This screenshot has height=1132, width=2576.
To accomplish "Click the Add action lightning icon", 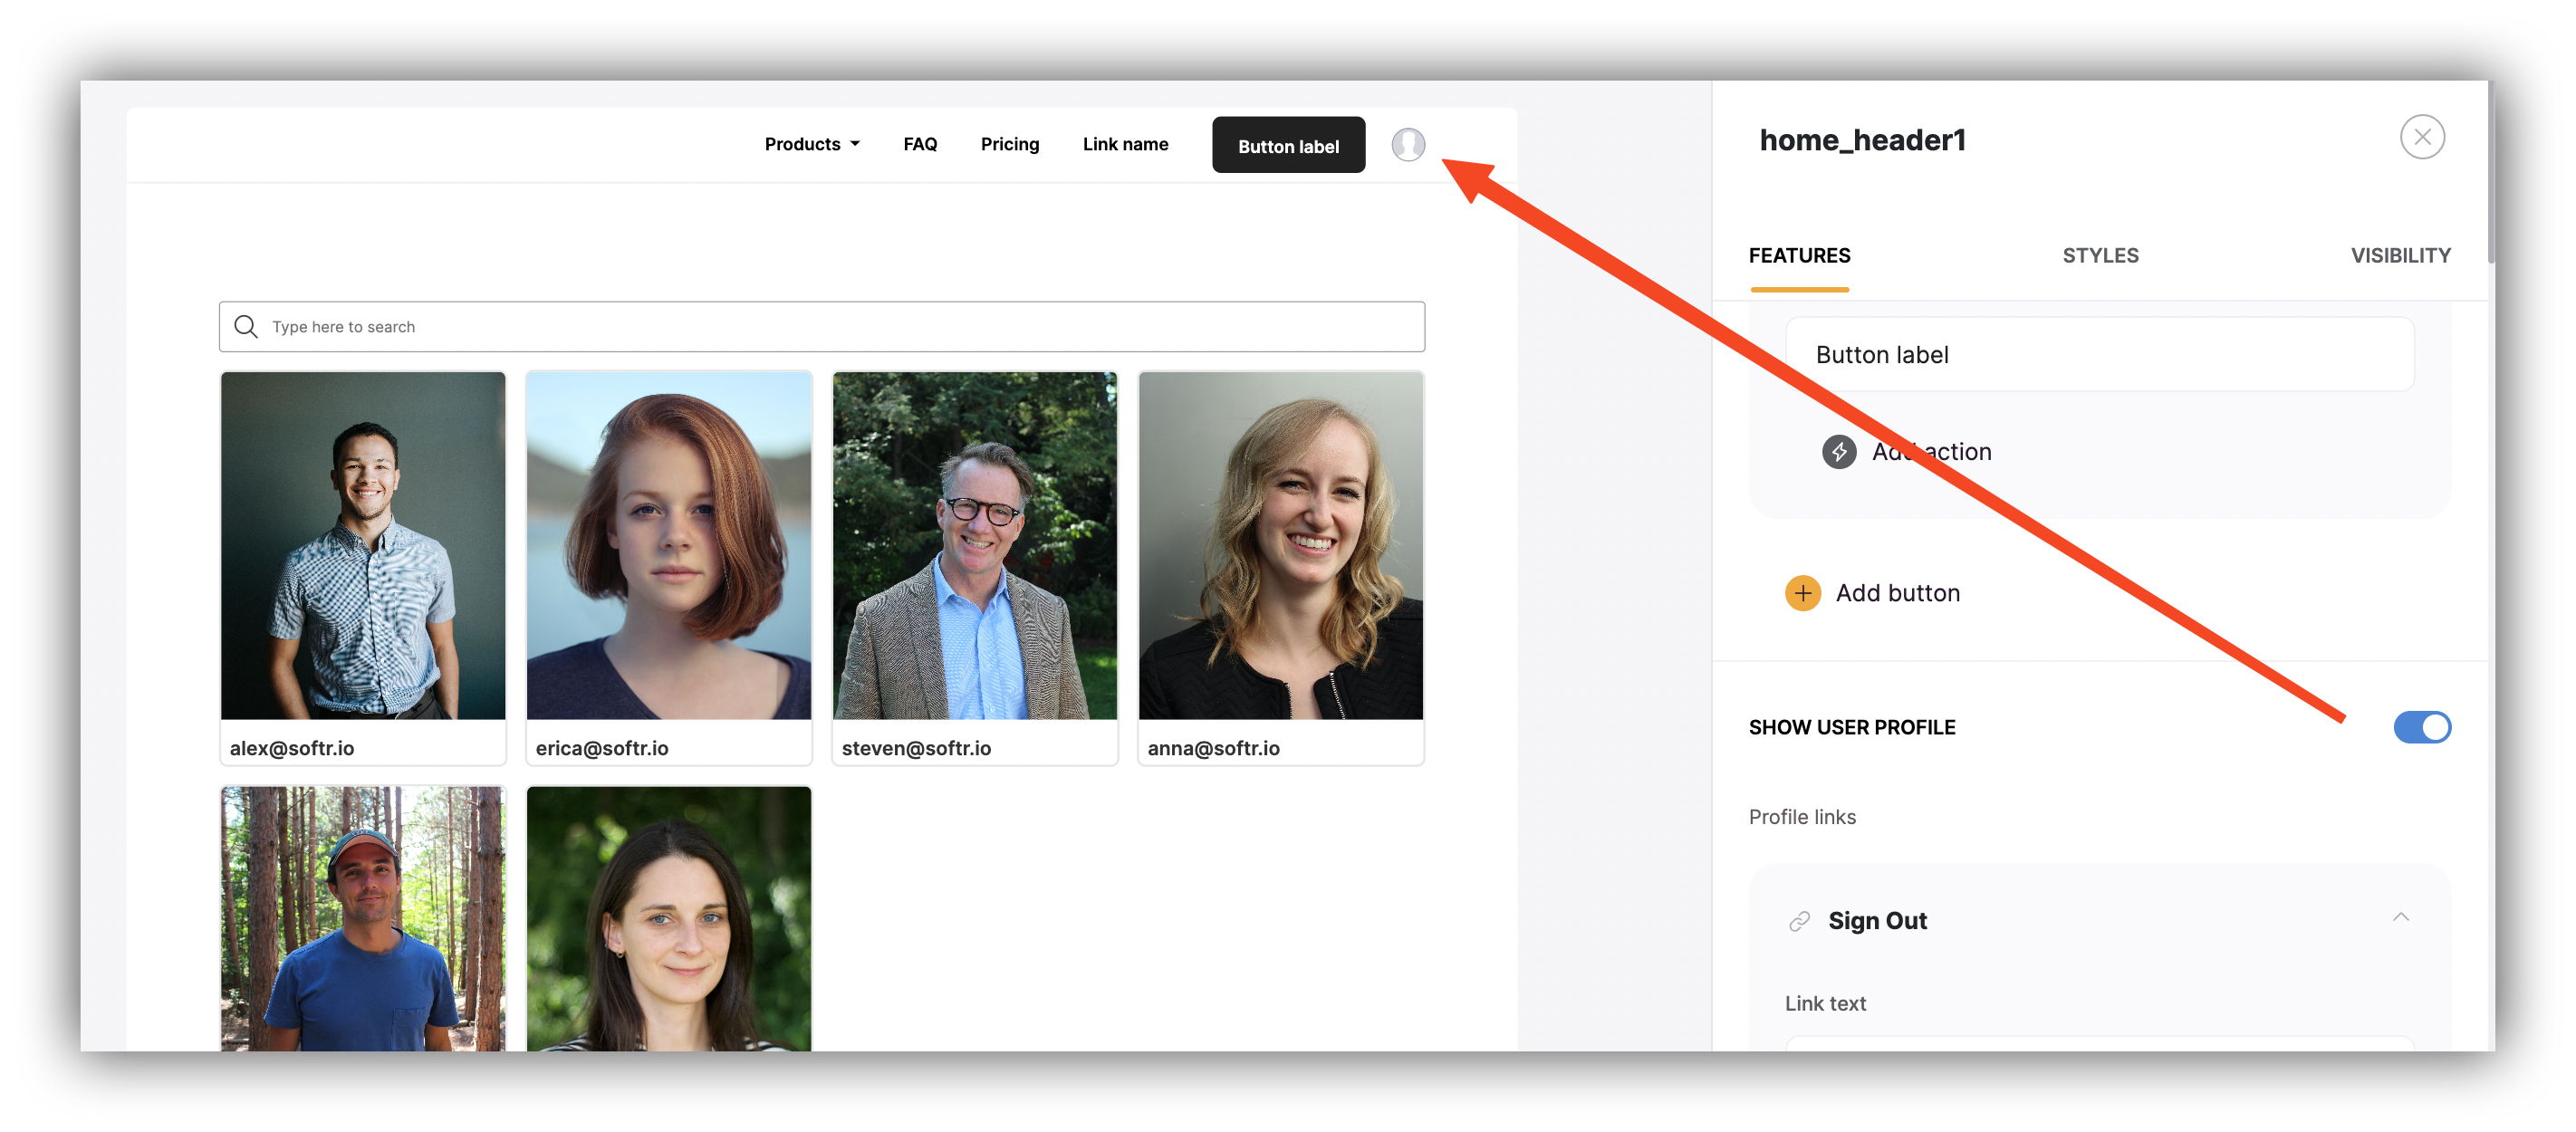I will click(x=1838, y=451).
